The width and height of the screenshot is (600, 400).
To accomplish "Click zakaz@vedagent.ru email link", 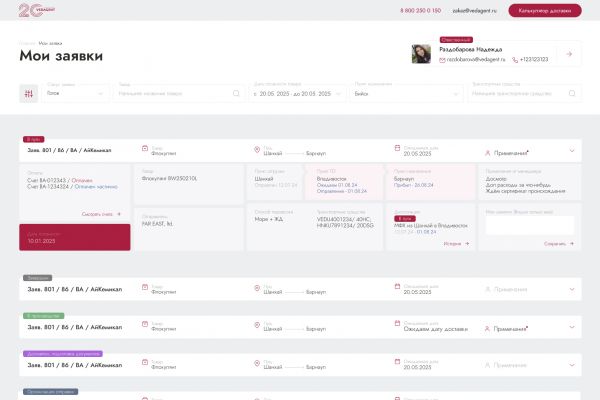I will (x=474, y=11).
